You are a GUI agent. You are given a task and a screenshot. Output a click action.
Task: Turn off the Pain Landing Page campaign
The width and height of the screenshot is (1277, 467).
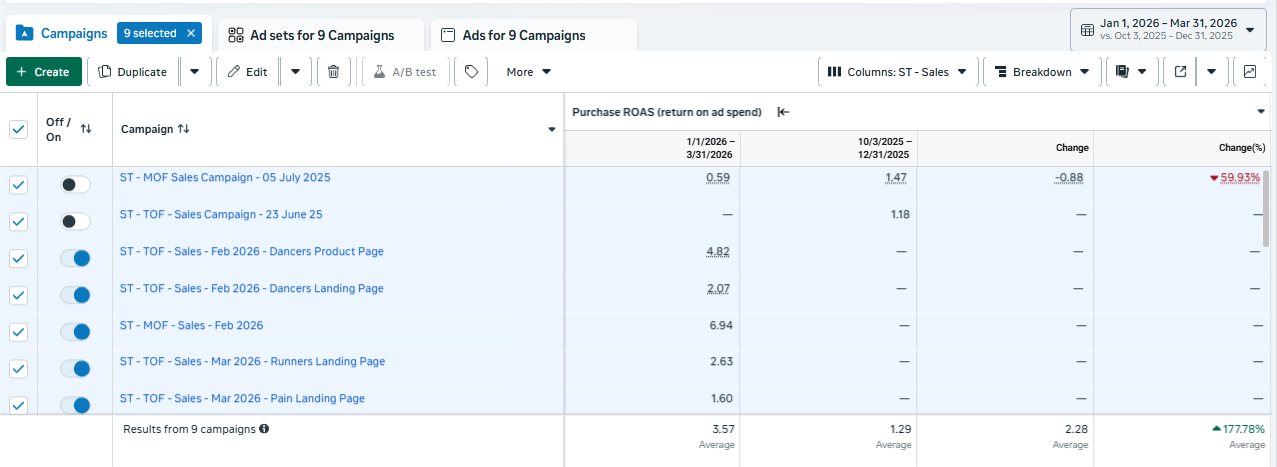[75, 405]
